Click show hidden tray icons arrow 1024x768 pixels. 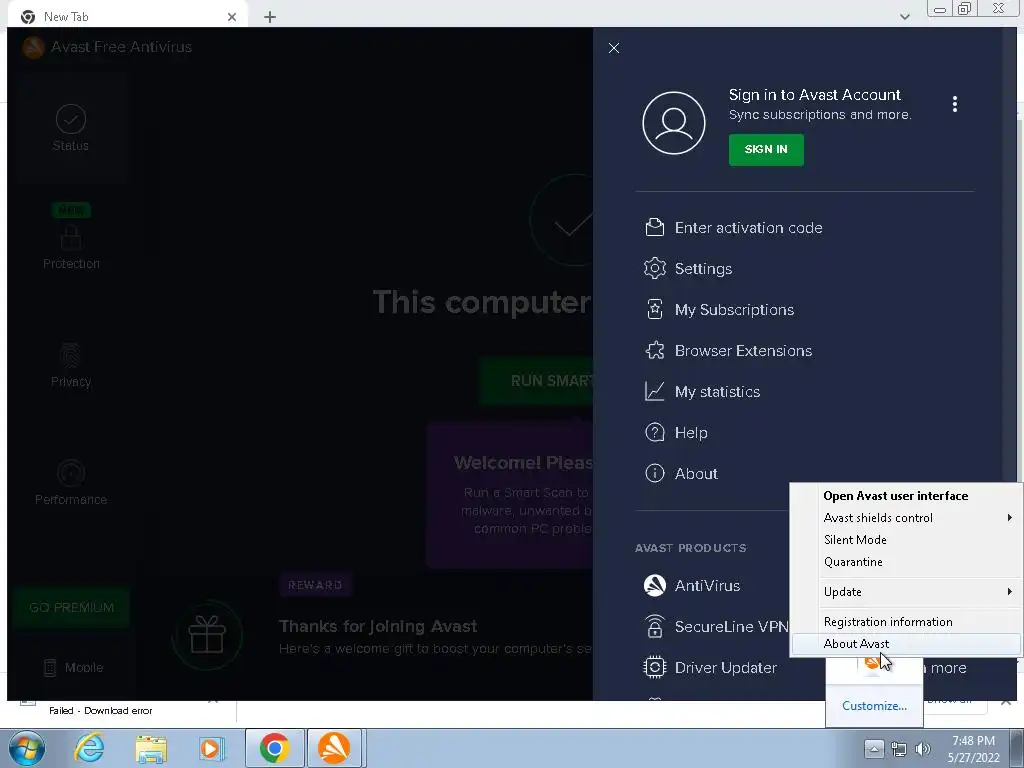(x=874, y=748)
